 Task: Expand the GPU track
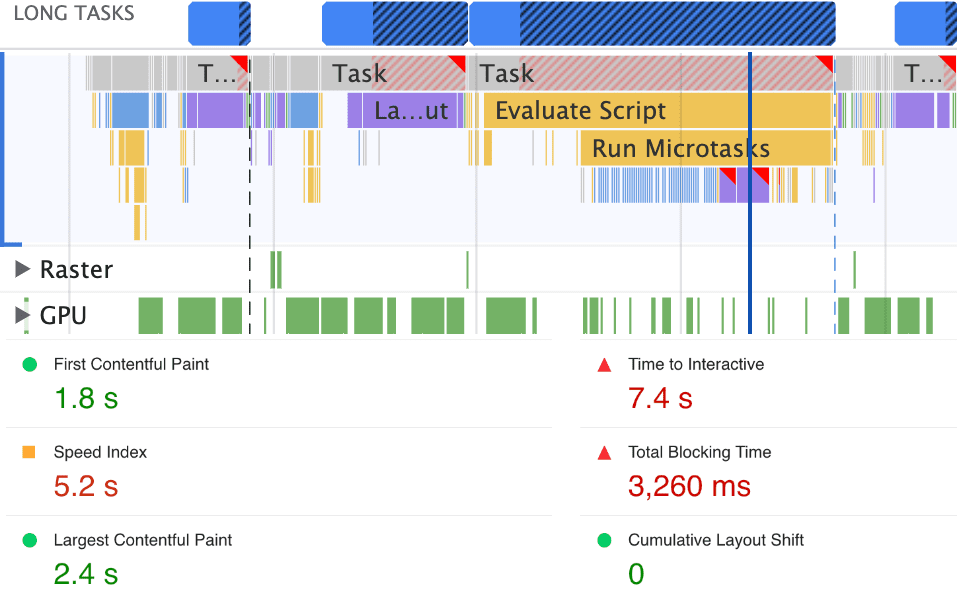click(x=22, y=317)
